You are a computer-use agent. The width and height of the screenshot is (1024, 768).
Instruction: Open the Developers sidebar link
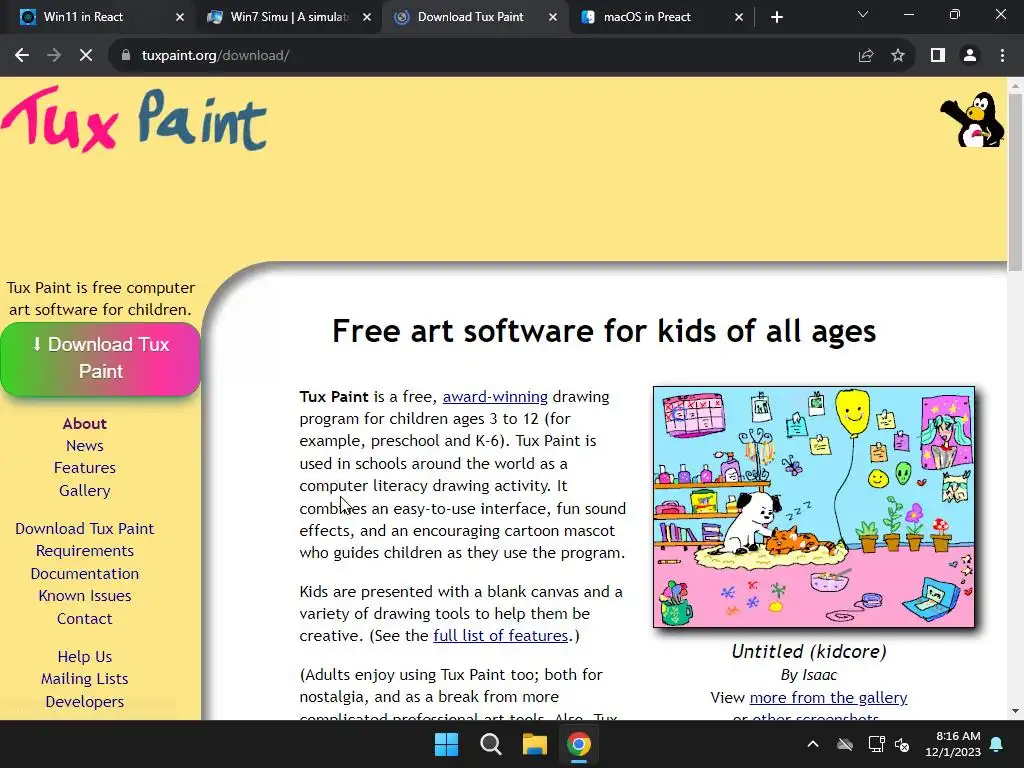coord(85,701)
